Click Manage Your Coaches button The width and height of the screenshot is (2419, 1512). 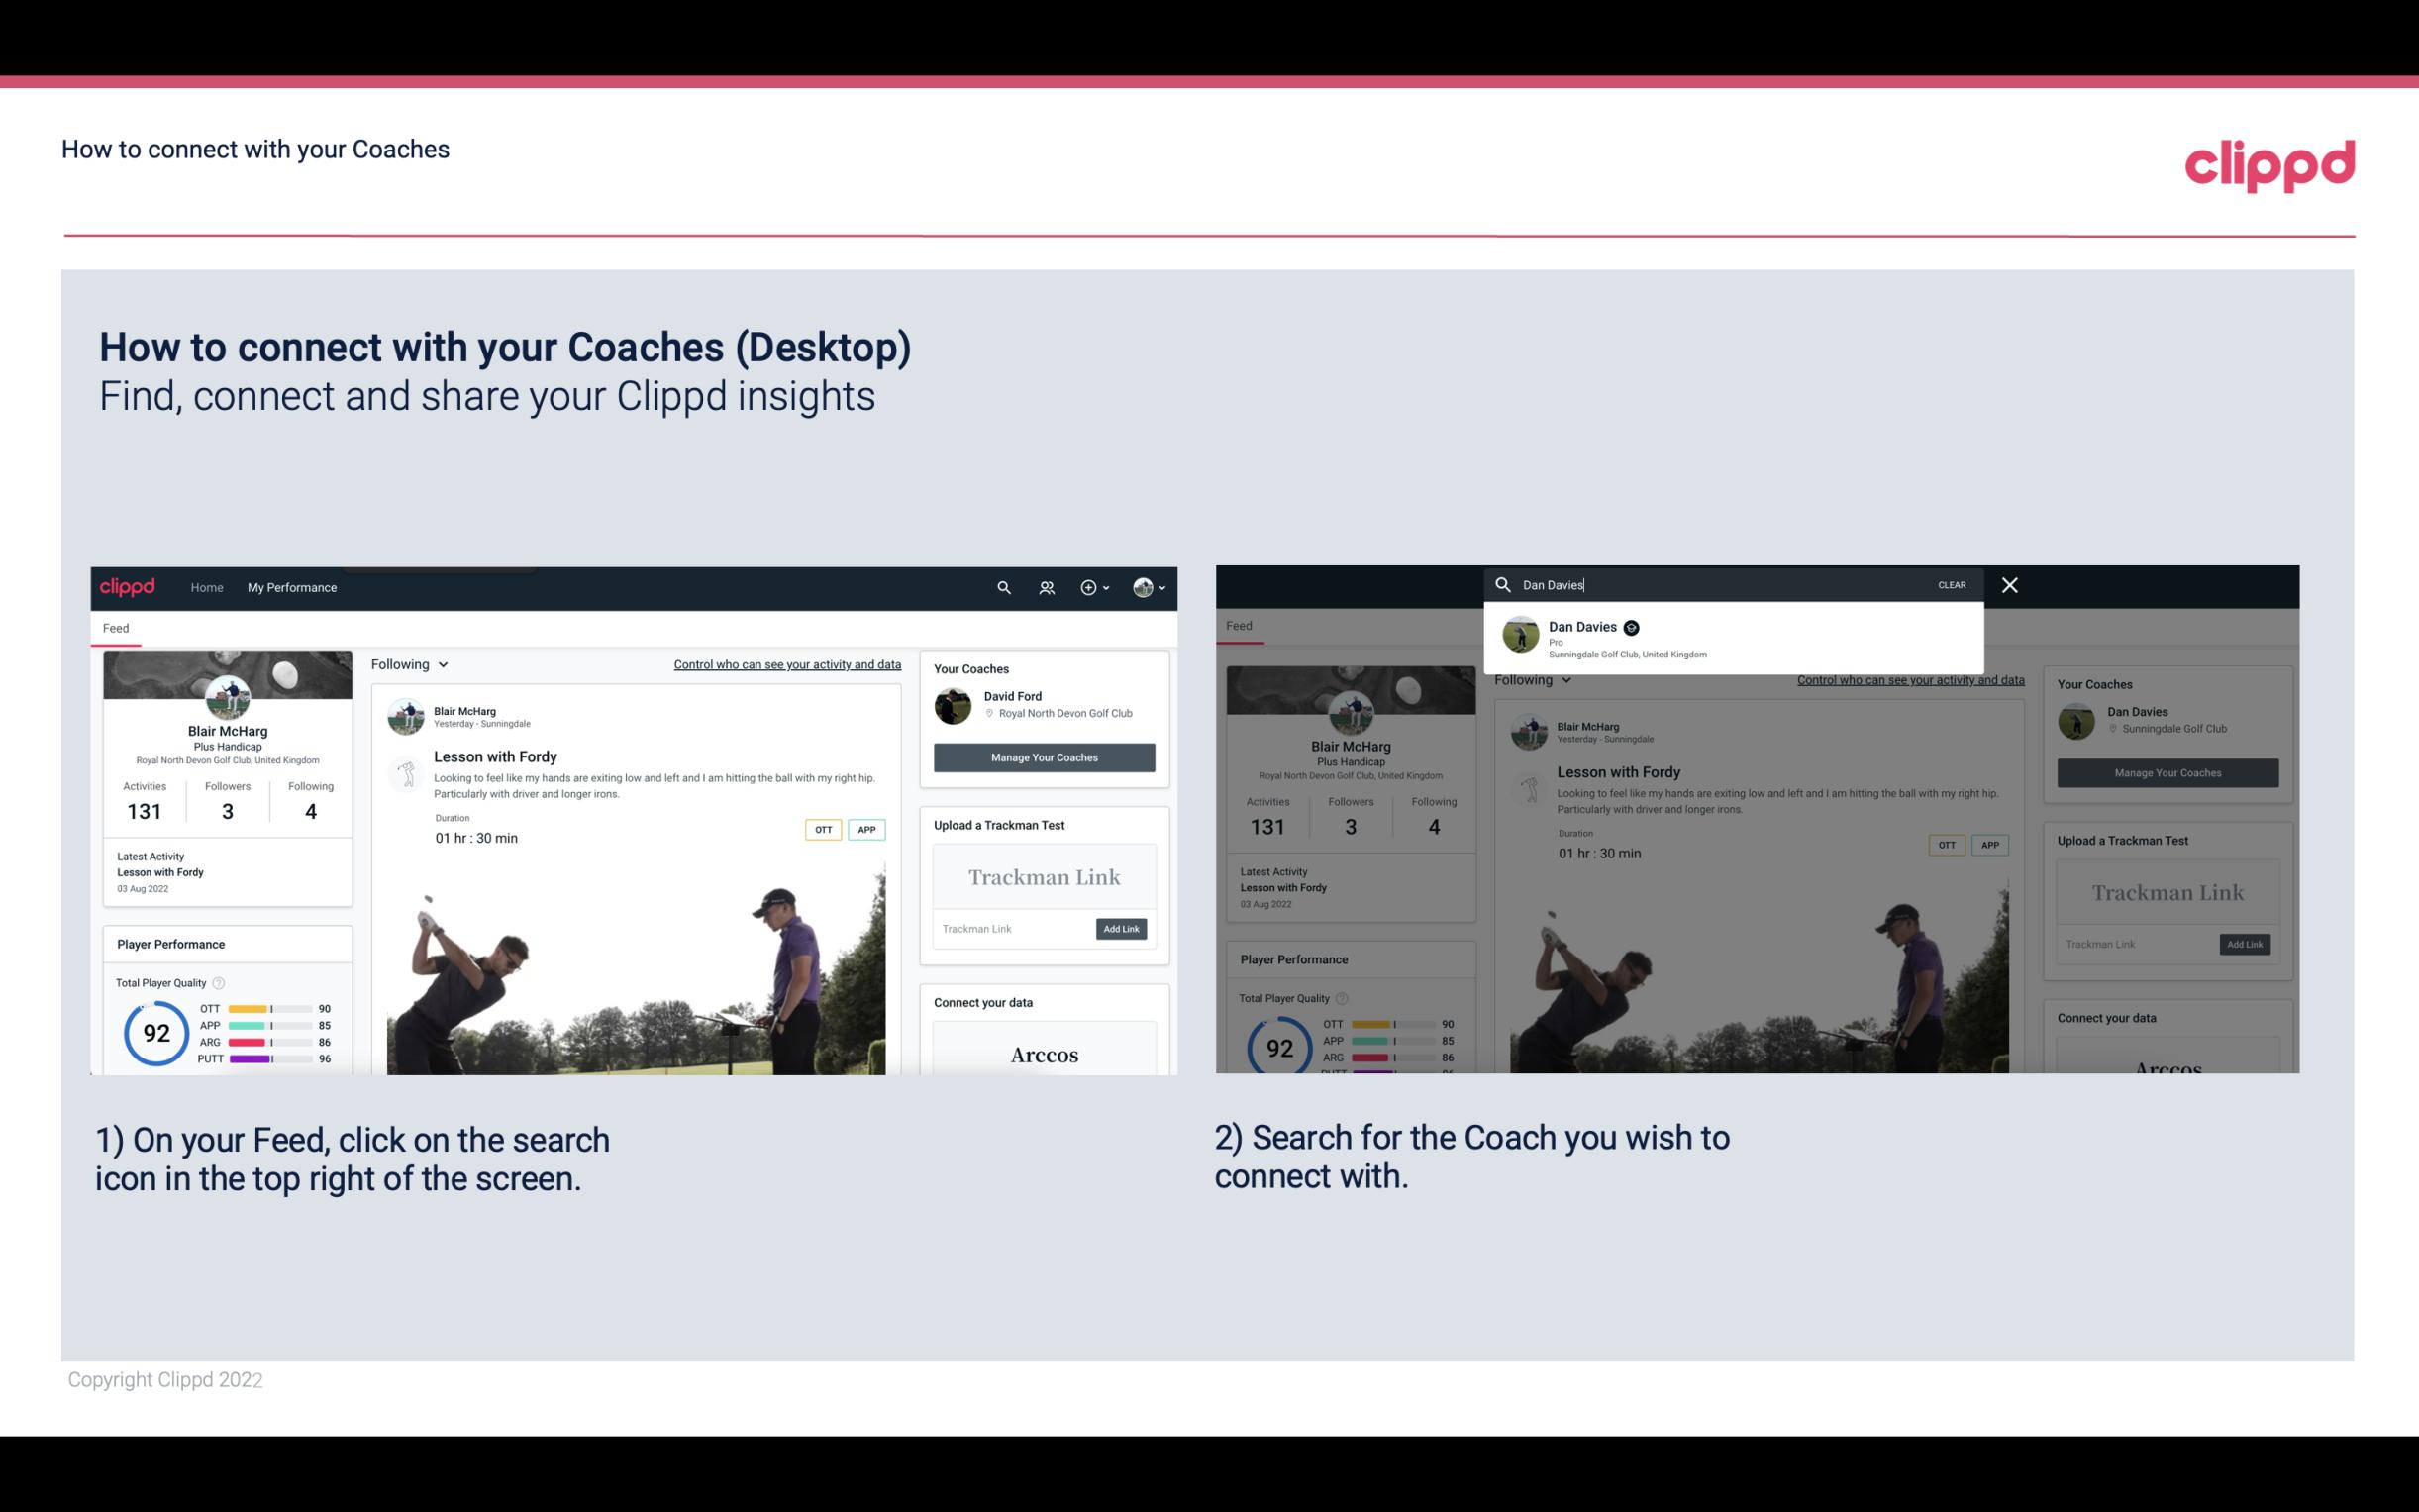(x=1044, y=756)
